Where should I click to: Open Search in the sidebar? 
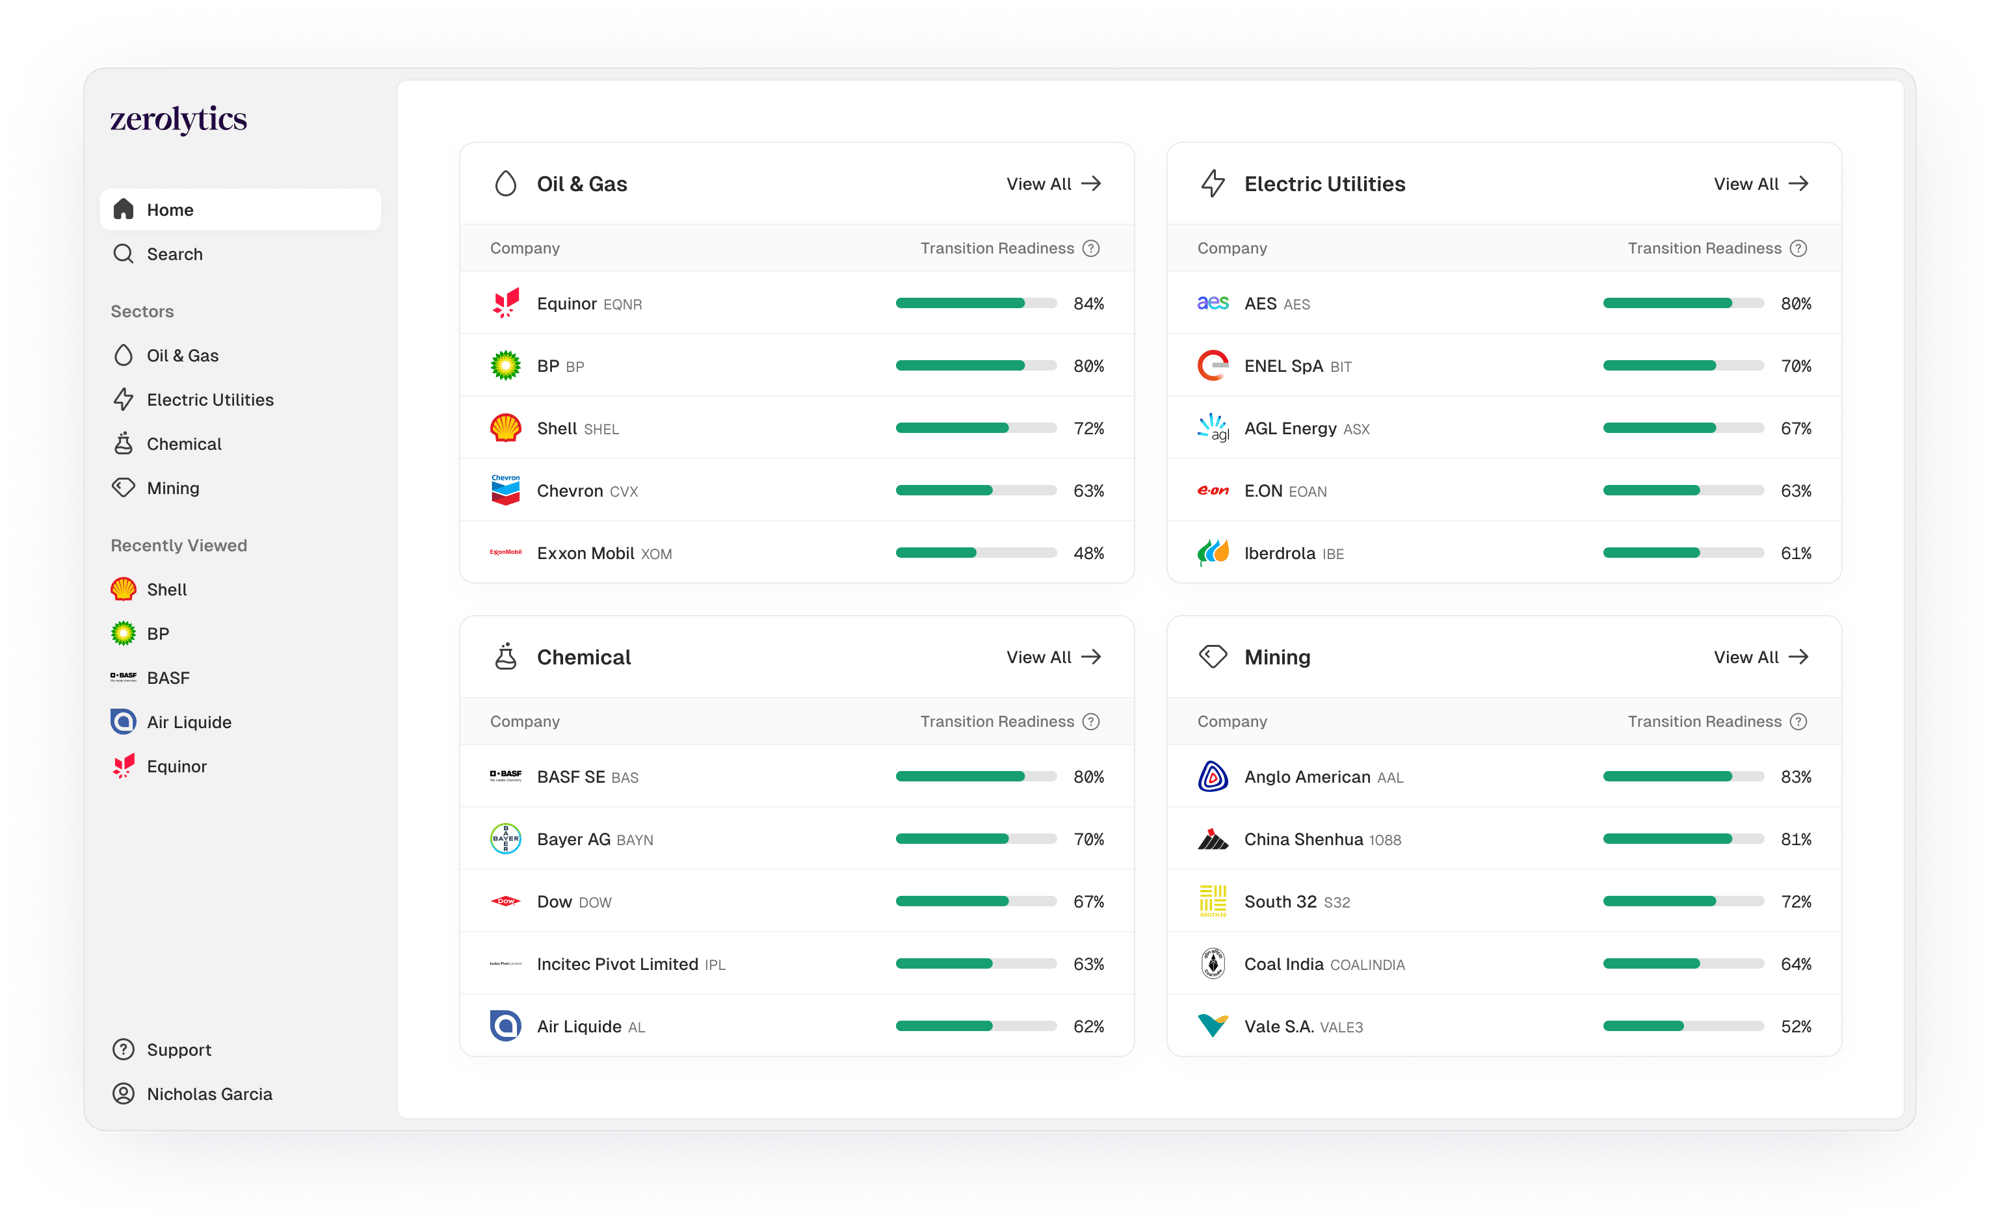click(240, 254)
